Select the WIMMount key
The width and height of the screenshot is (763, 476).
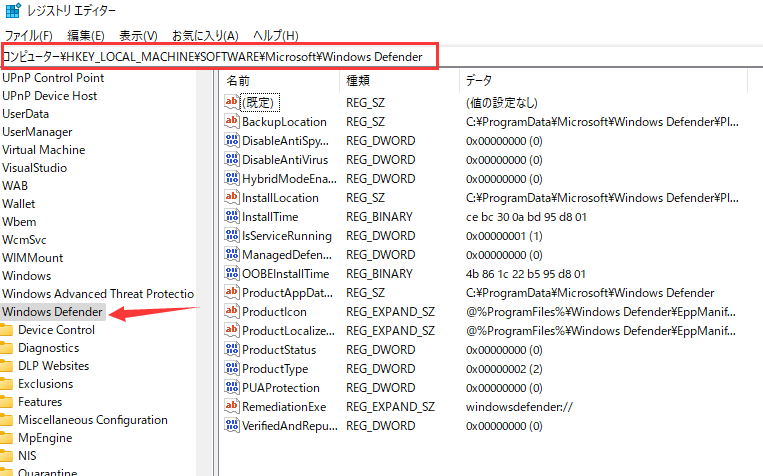coord(33,257)
